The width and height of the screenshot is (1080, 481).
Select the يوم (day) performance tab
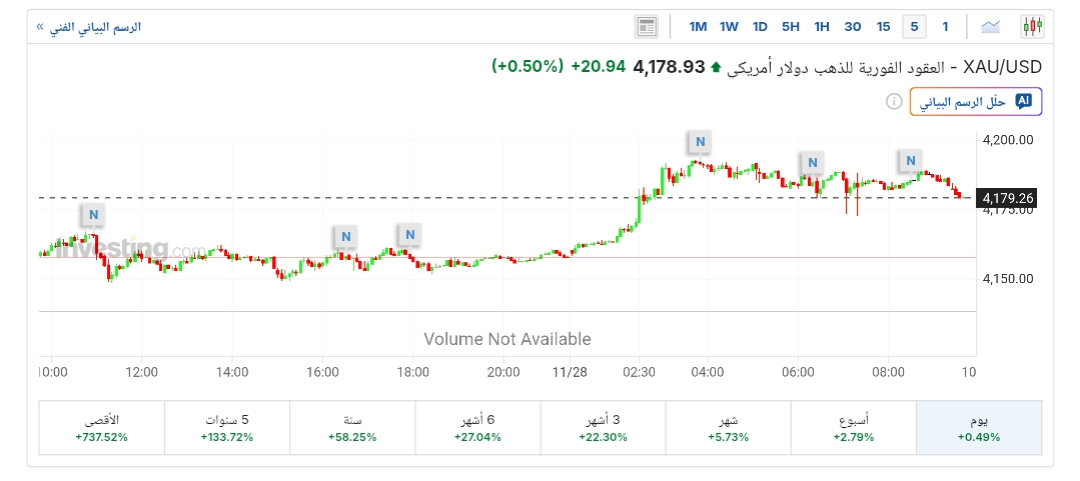[x=978, y=428]
